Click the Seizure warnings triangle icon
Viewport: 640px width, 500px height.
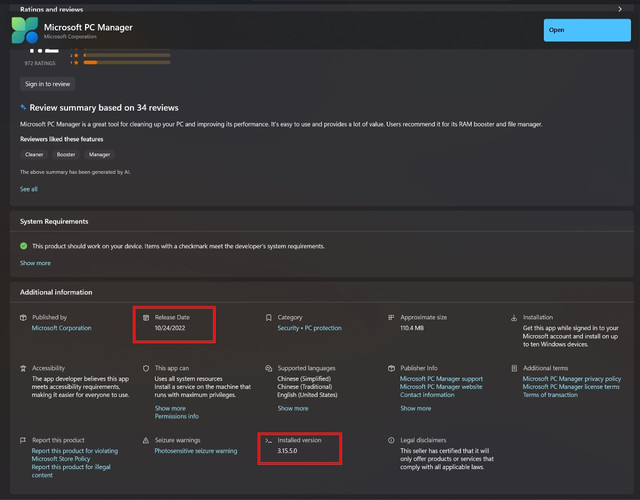tap(146, 440)
